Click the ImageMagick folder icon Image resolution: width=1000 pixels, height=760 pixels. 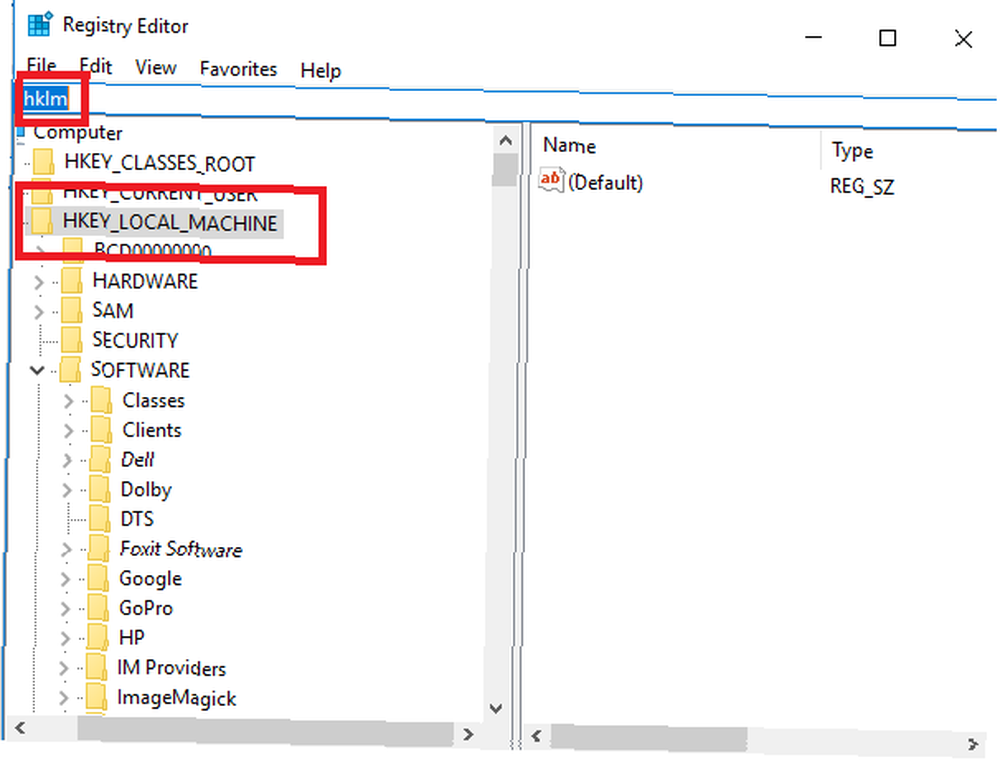point(96,697)
